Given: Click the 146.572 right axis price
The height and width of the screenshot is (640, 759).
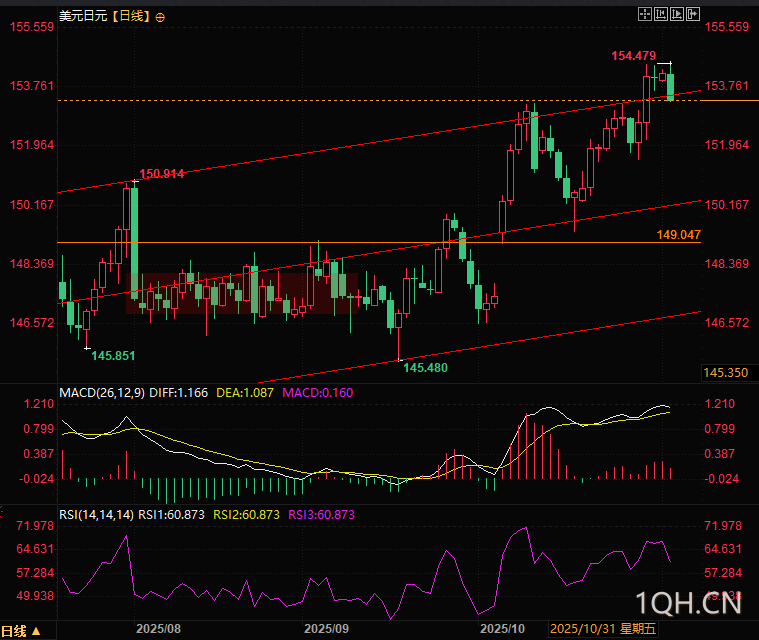Looking at the screenshot, I should pyautogui.click(x=727, y=322).
